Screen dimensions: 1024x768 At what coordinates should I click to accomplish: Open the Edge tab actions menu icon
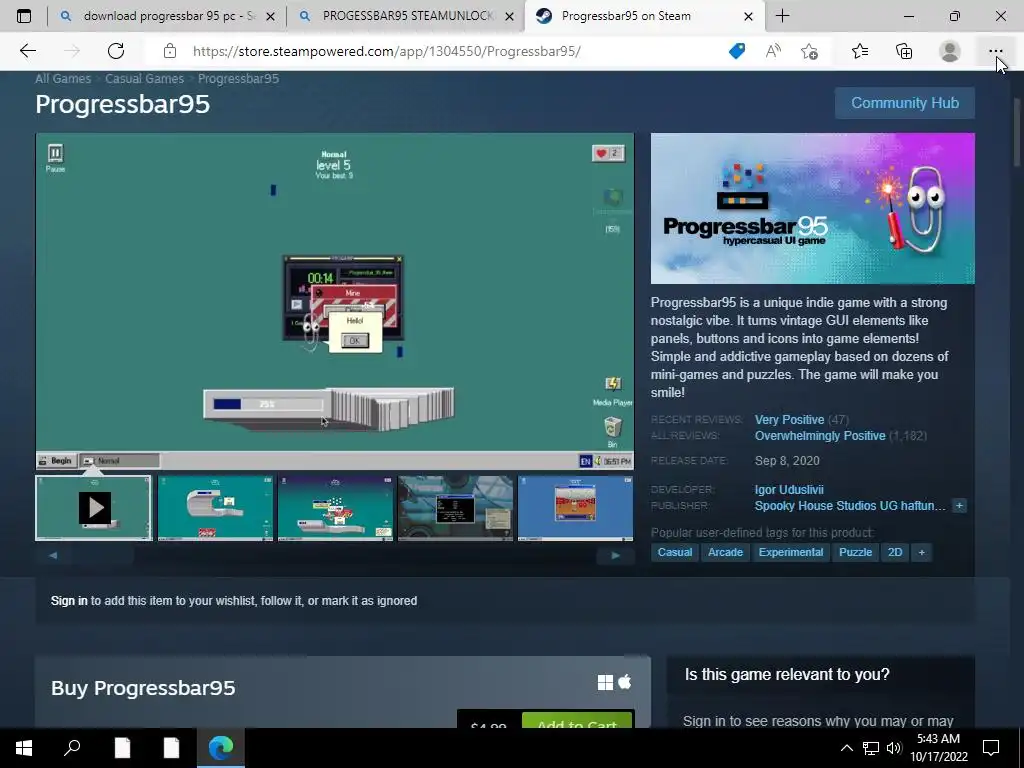pos(24,16)
